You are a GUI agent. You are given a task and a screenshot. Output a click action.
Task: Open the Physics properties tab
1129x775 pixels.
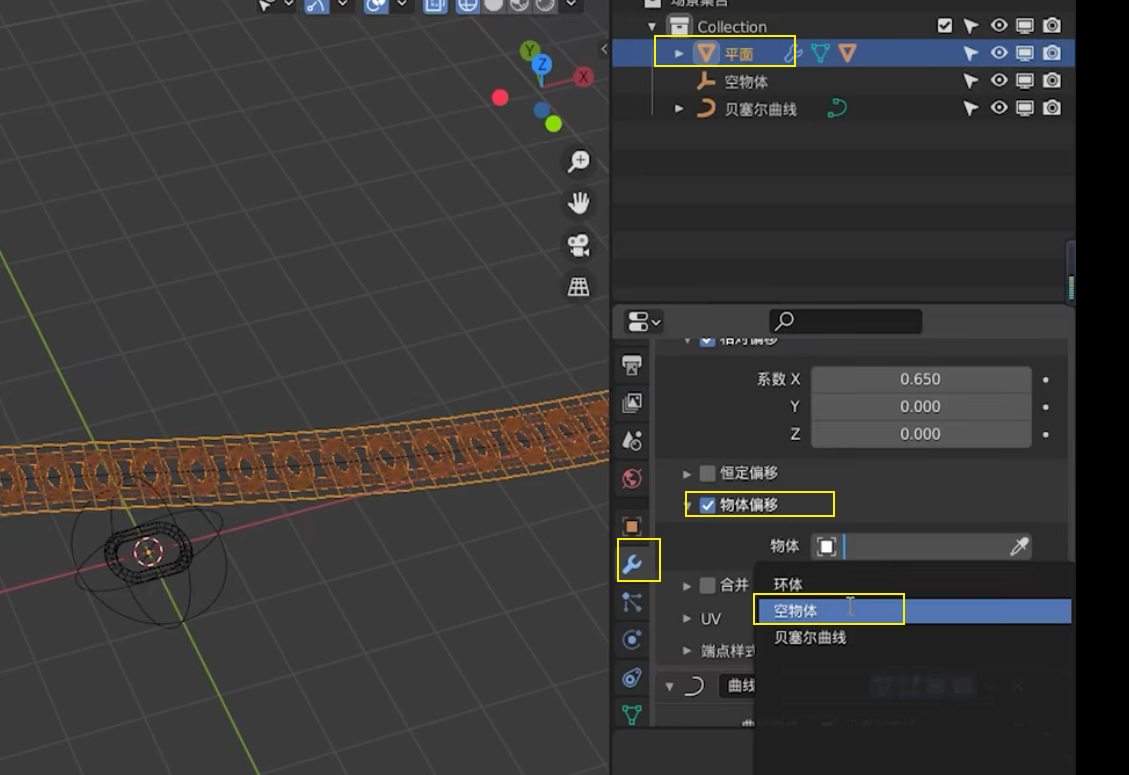[x=632, y=640]
